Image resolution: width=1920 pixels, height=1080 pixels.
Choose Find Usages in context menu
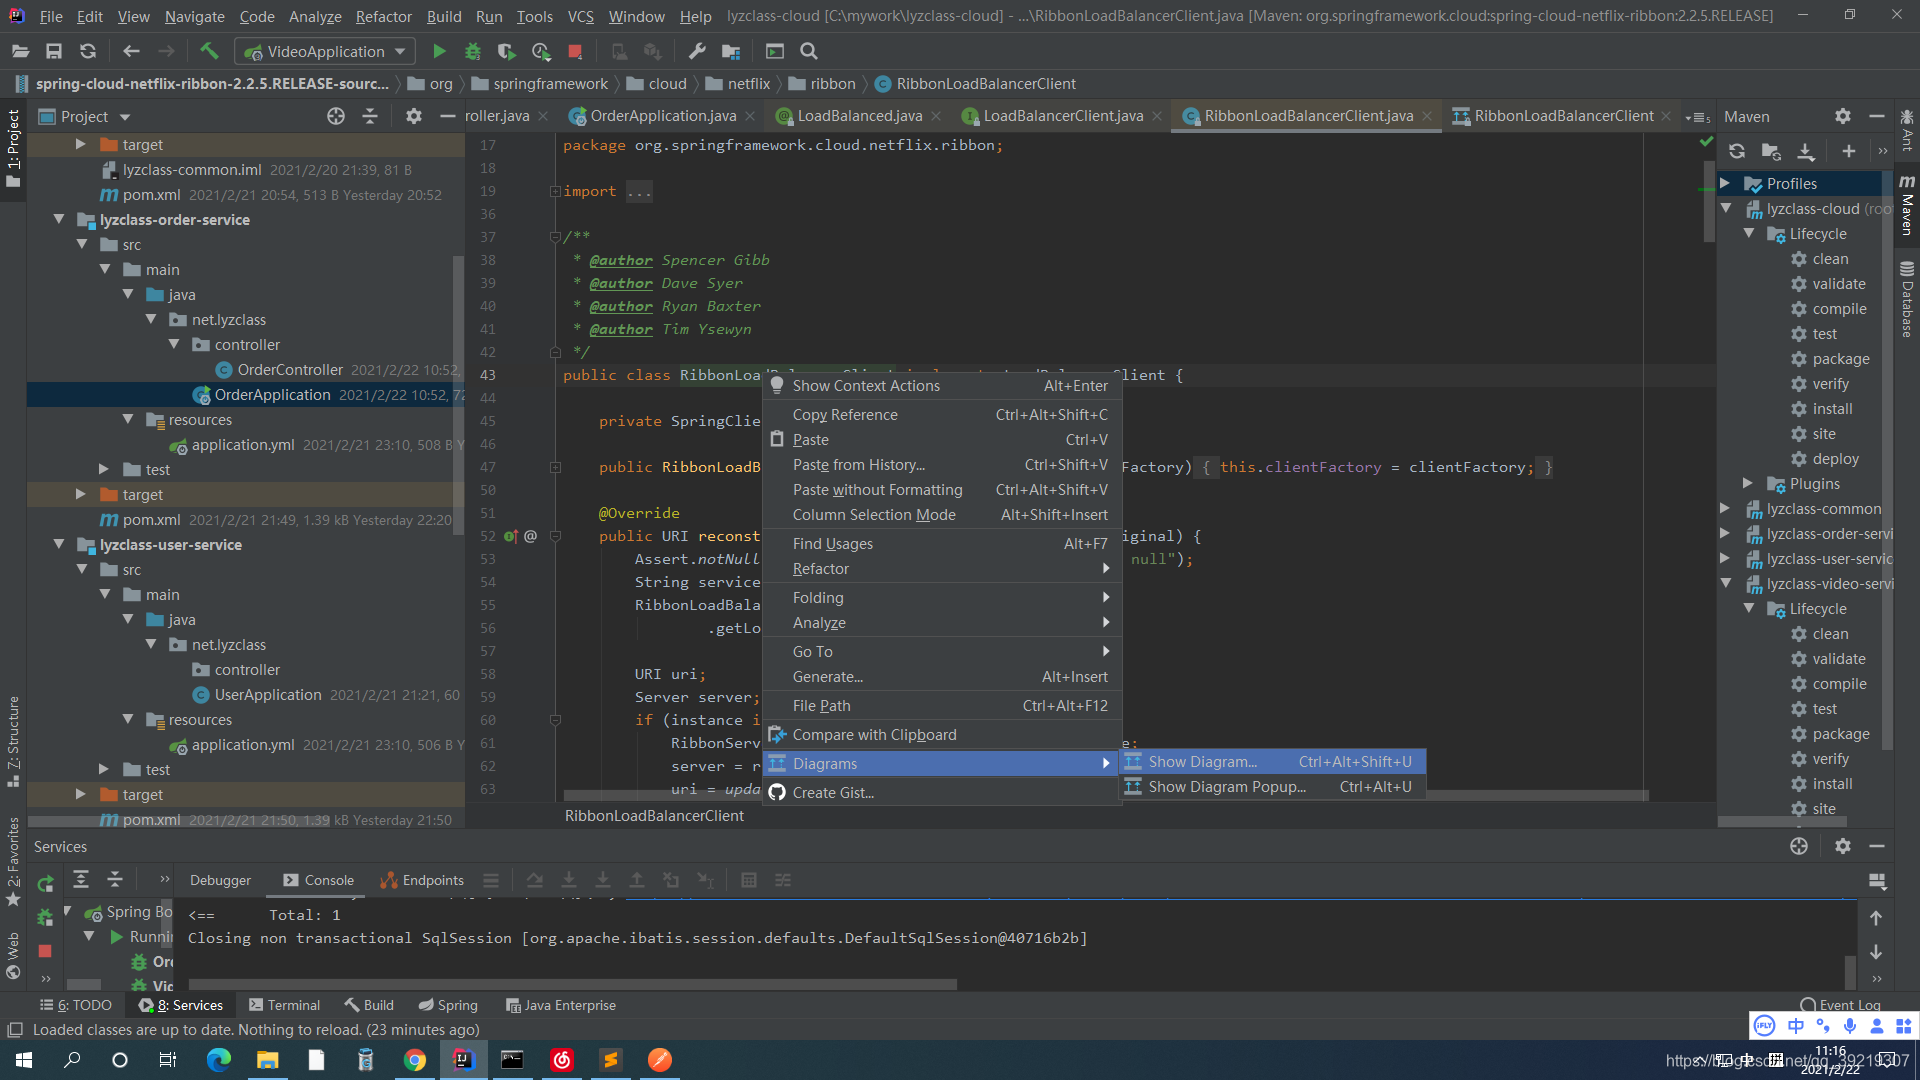(941, 544)
